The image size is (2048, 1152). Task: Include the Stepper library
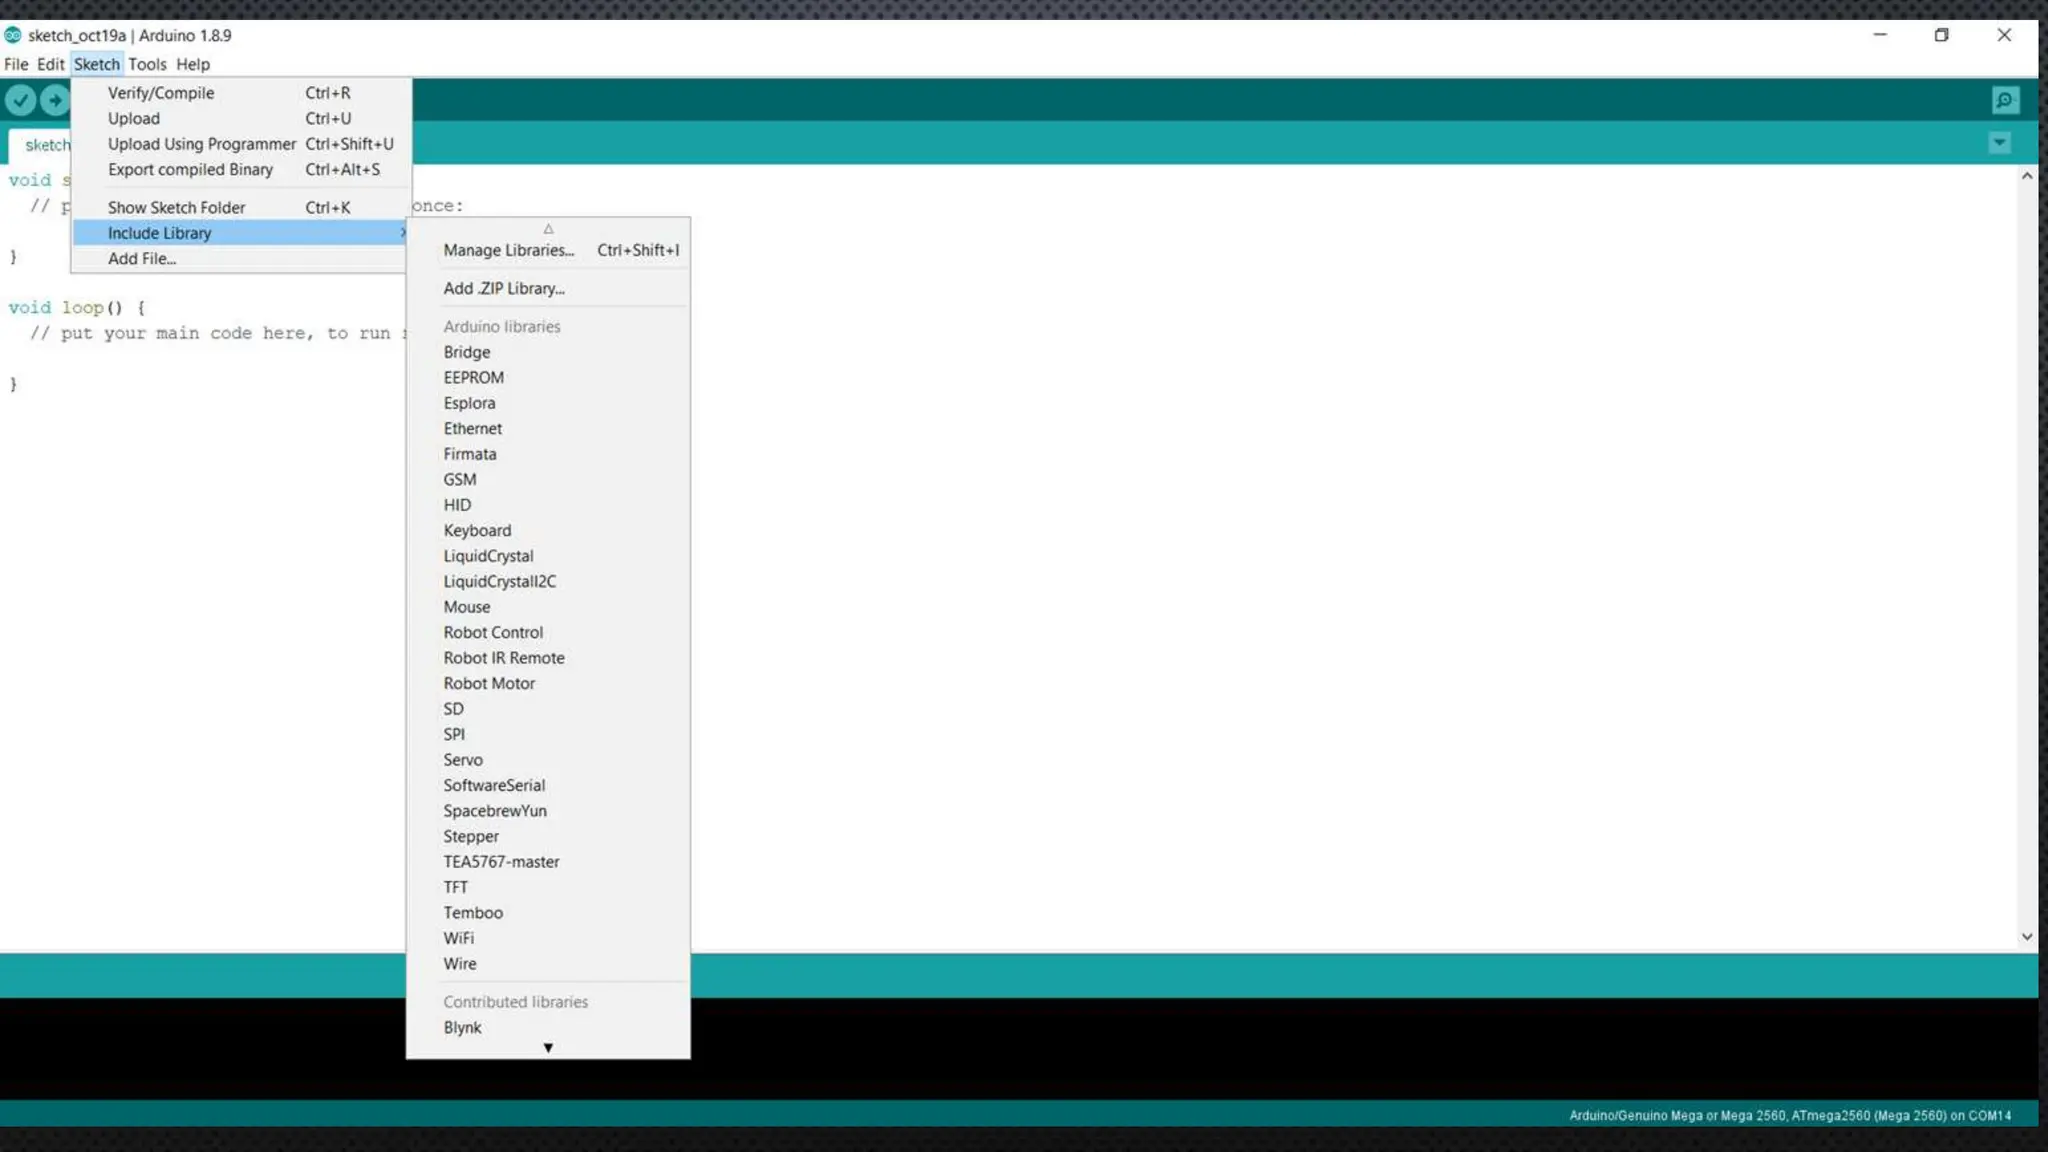(x=548, y=837)
